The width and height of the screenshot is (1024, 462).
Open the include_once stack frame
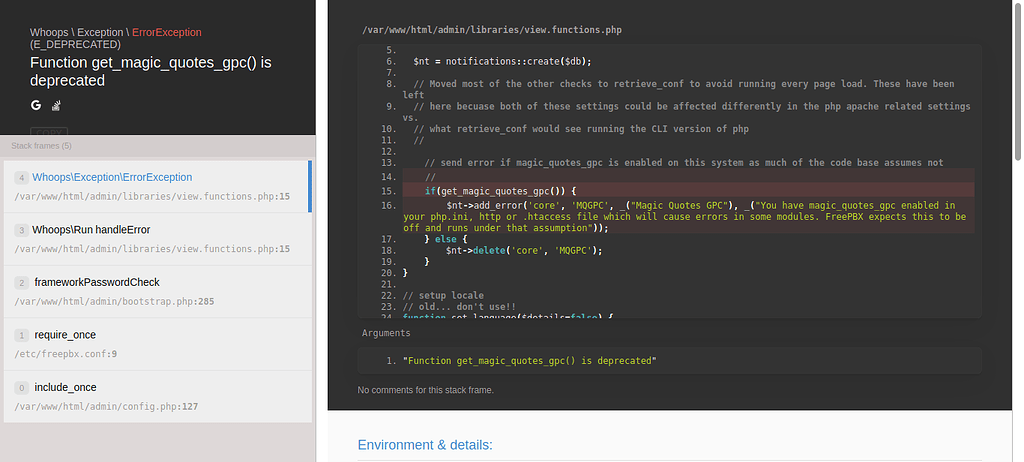65,387
